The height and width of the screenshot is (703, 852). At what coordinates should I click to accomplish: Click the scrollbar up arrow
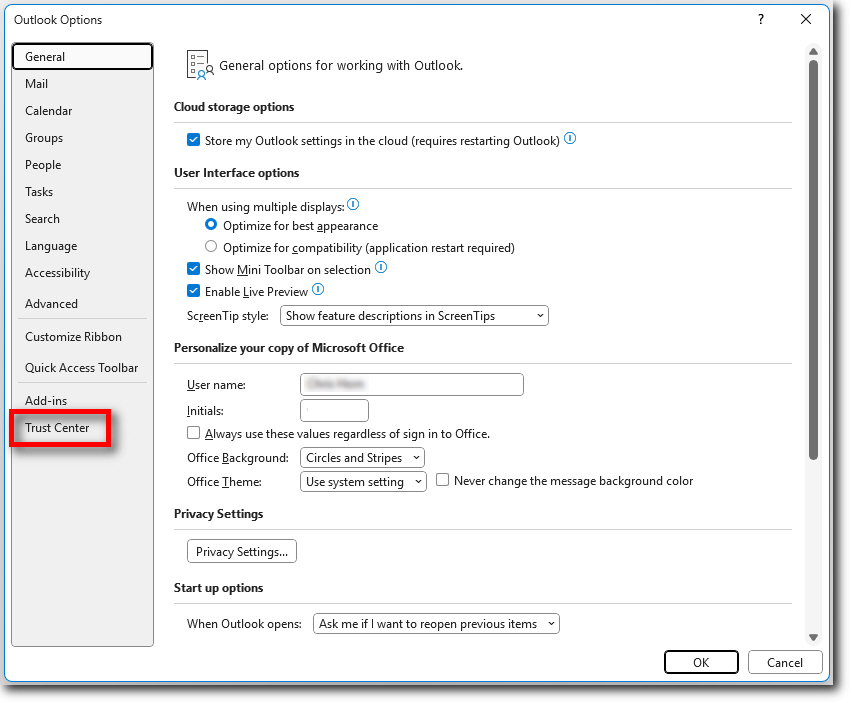click(813, 52)
